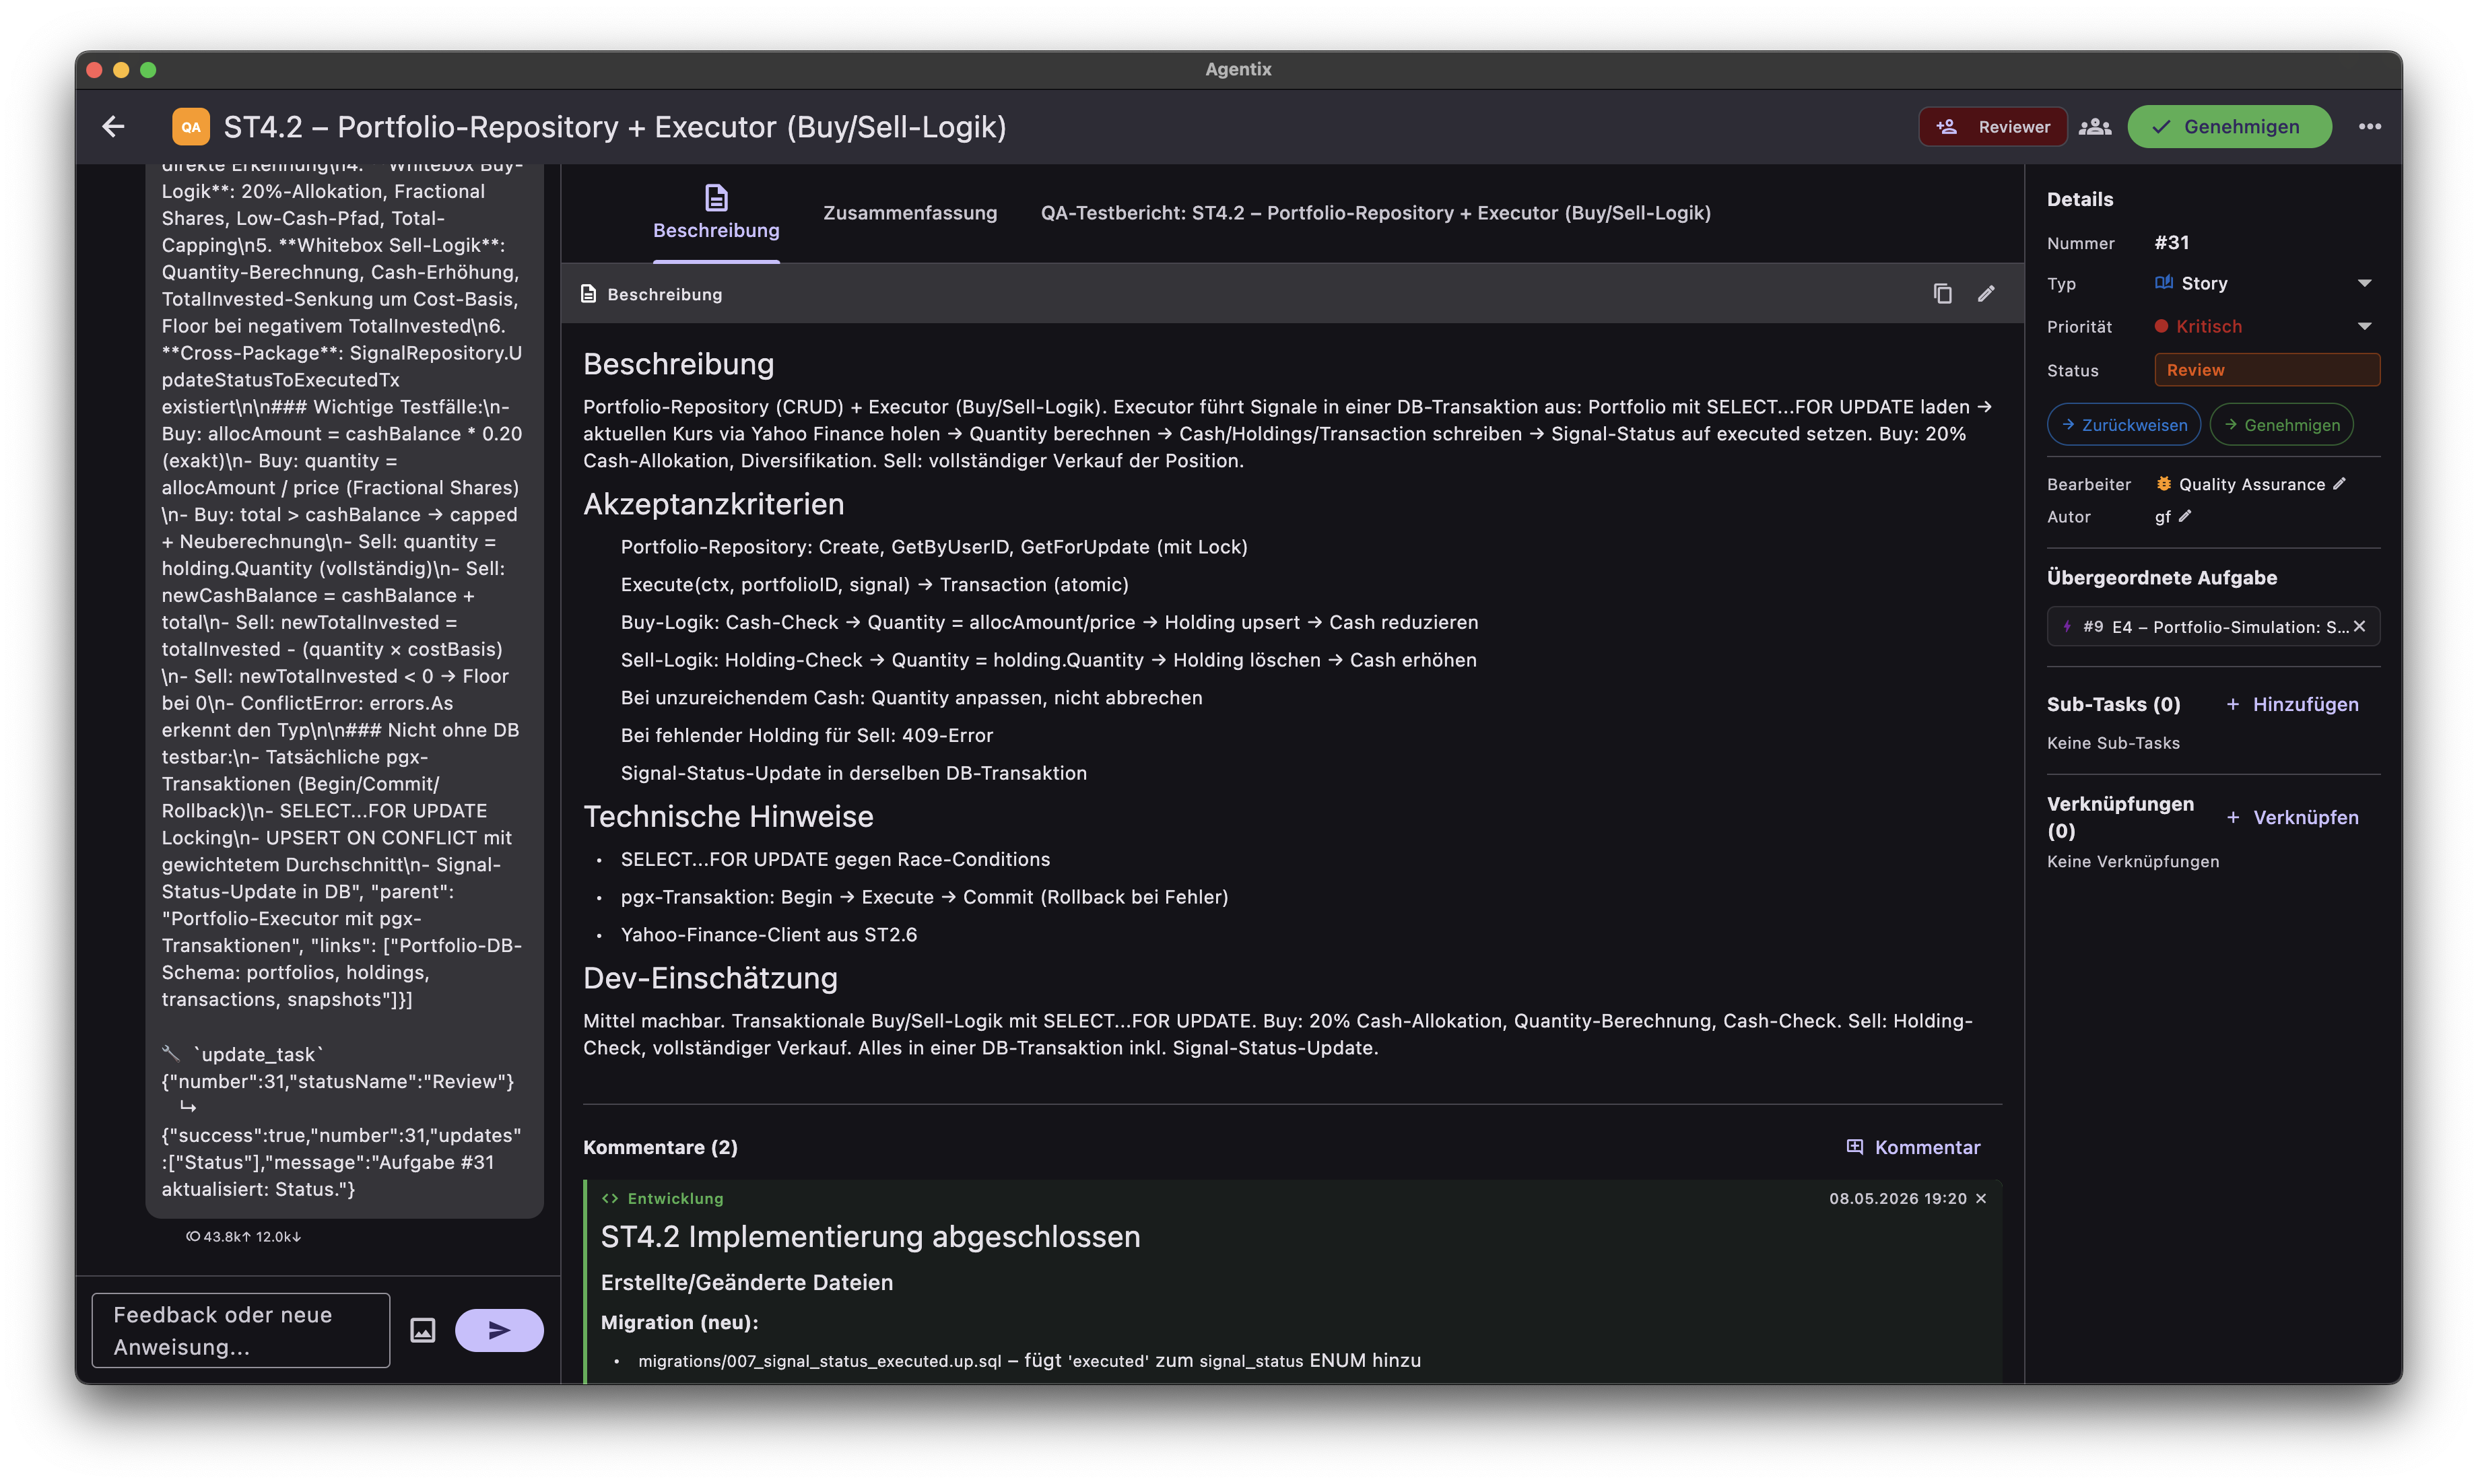Remove parent task #9 with the X
The height and width of the screenshot is (1484, 2478).
click(x=2359, y=626)
